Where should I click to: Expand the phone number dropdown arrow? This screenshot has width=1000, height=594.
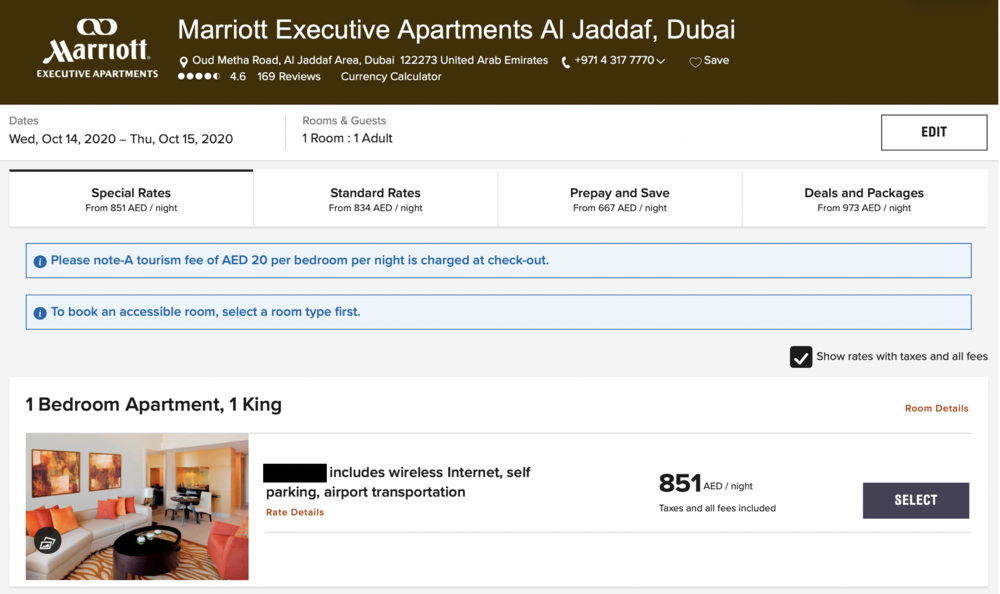662,62
